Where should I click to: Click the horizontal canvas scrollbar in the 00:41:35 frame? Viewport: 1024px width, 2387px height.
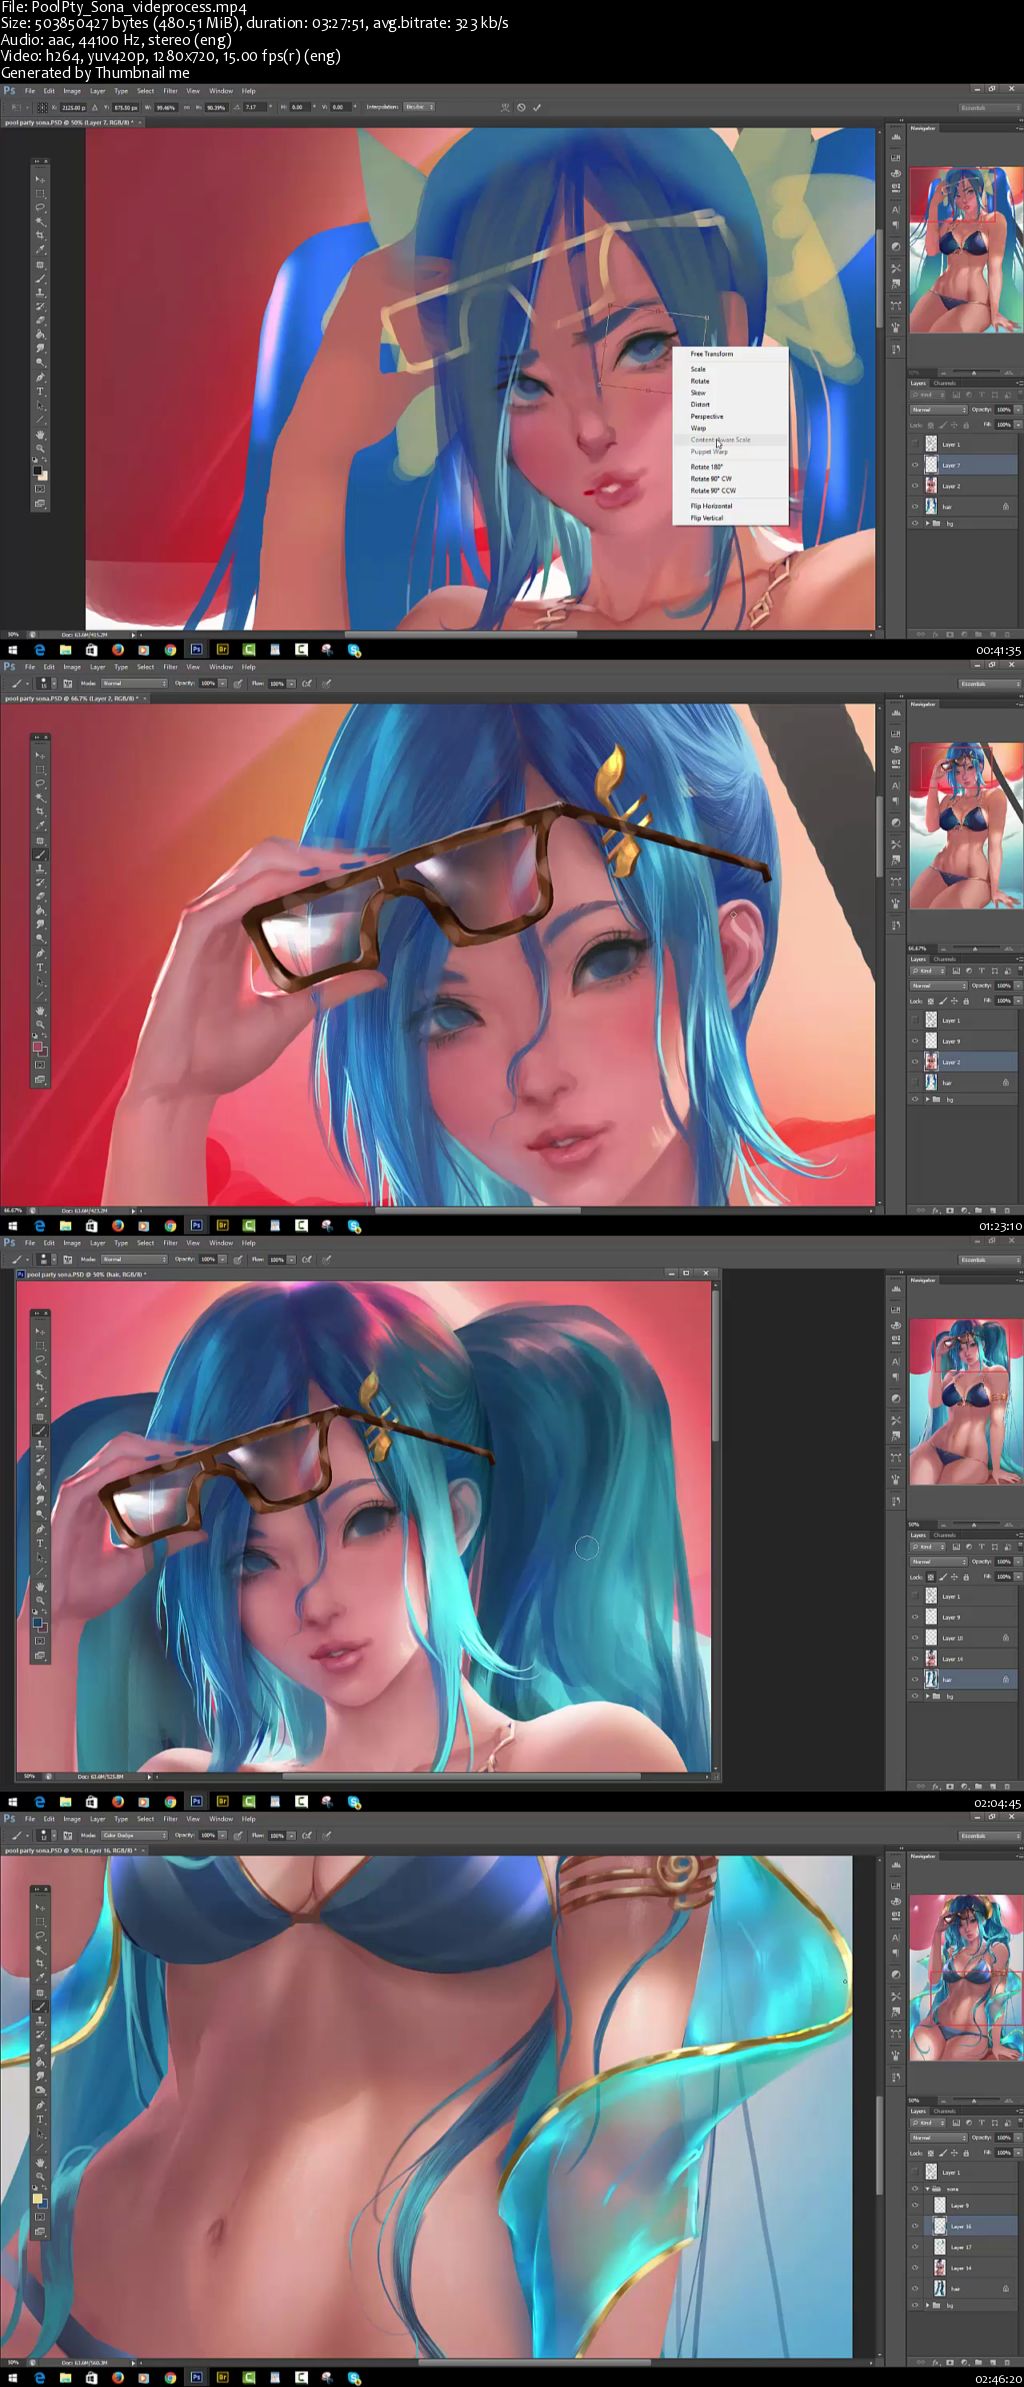coord(460,634)
